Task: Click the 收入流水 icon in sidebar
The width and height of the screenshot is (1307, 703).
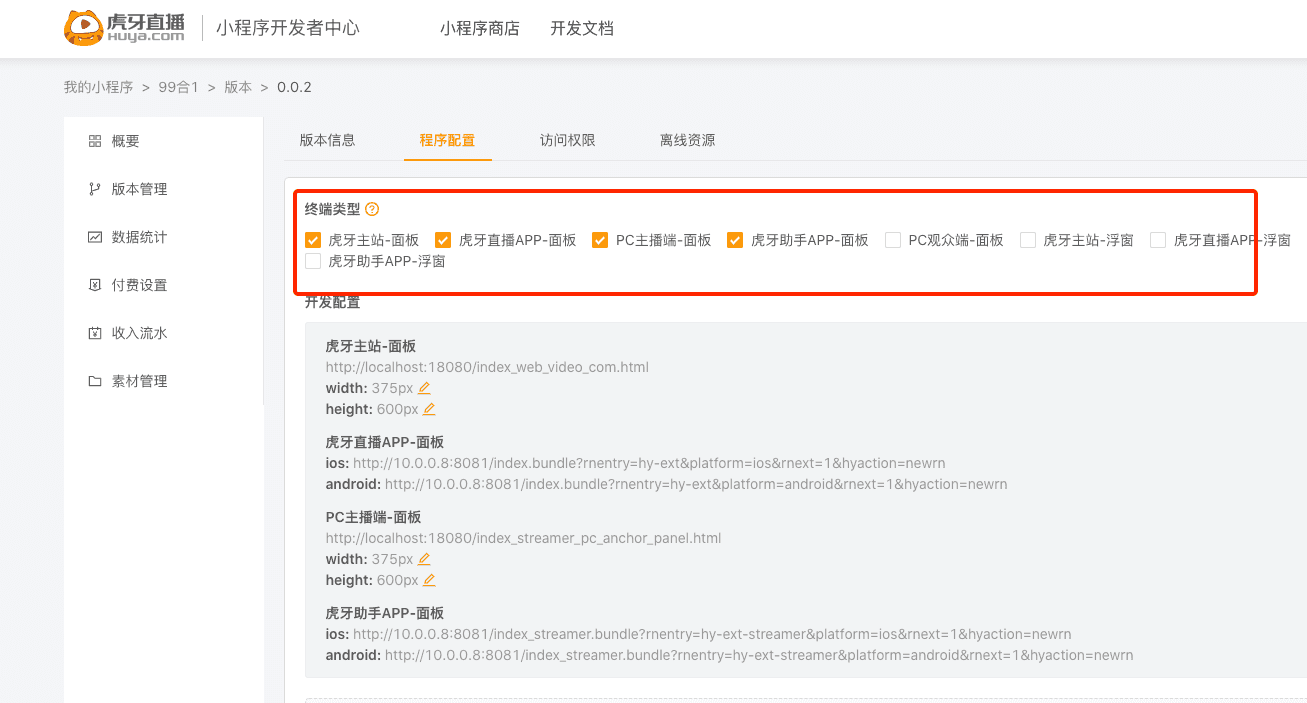Action: (x=95, y=333)
